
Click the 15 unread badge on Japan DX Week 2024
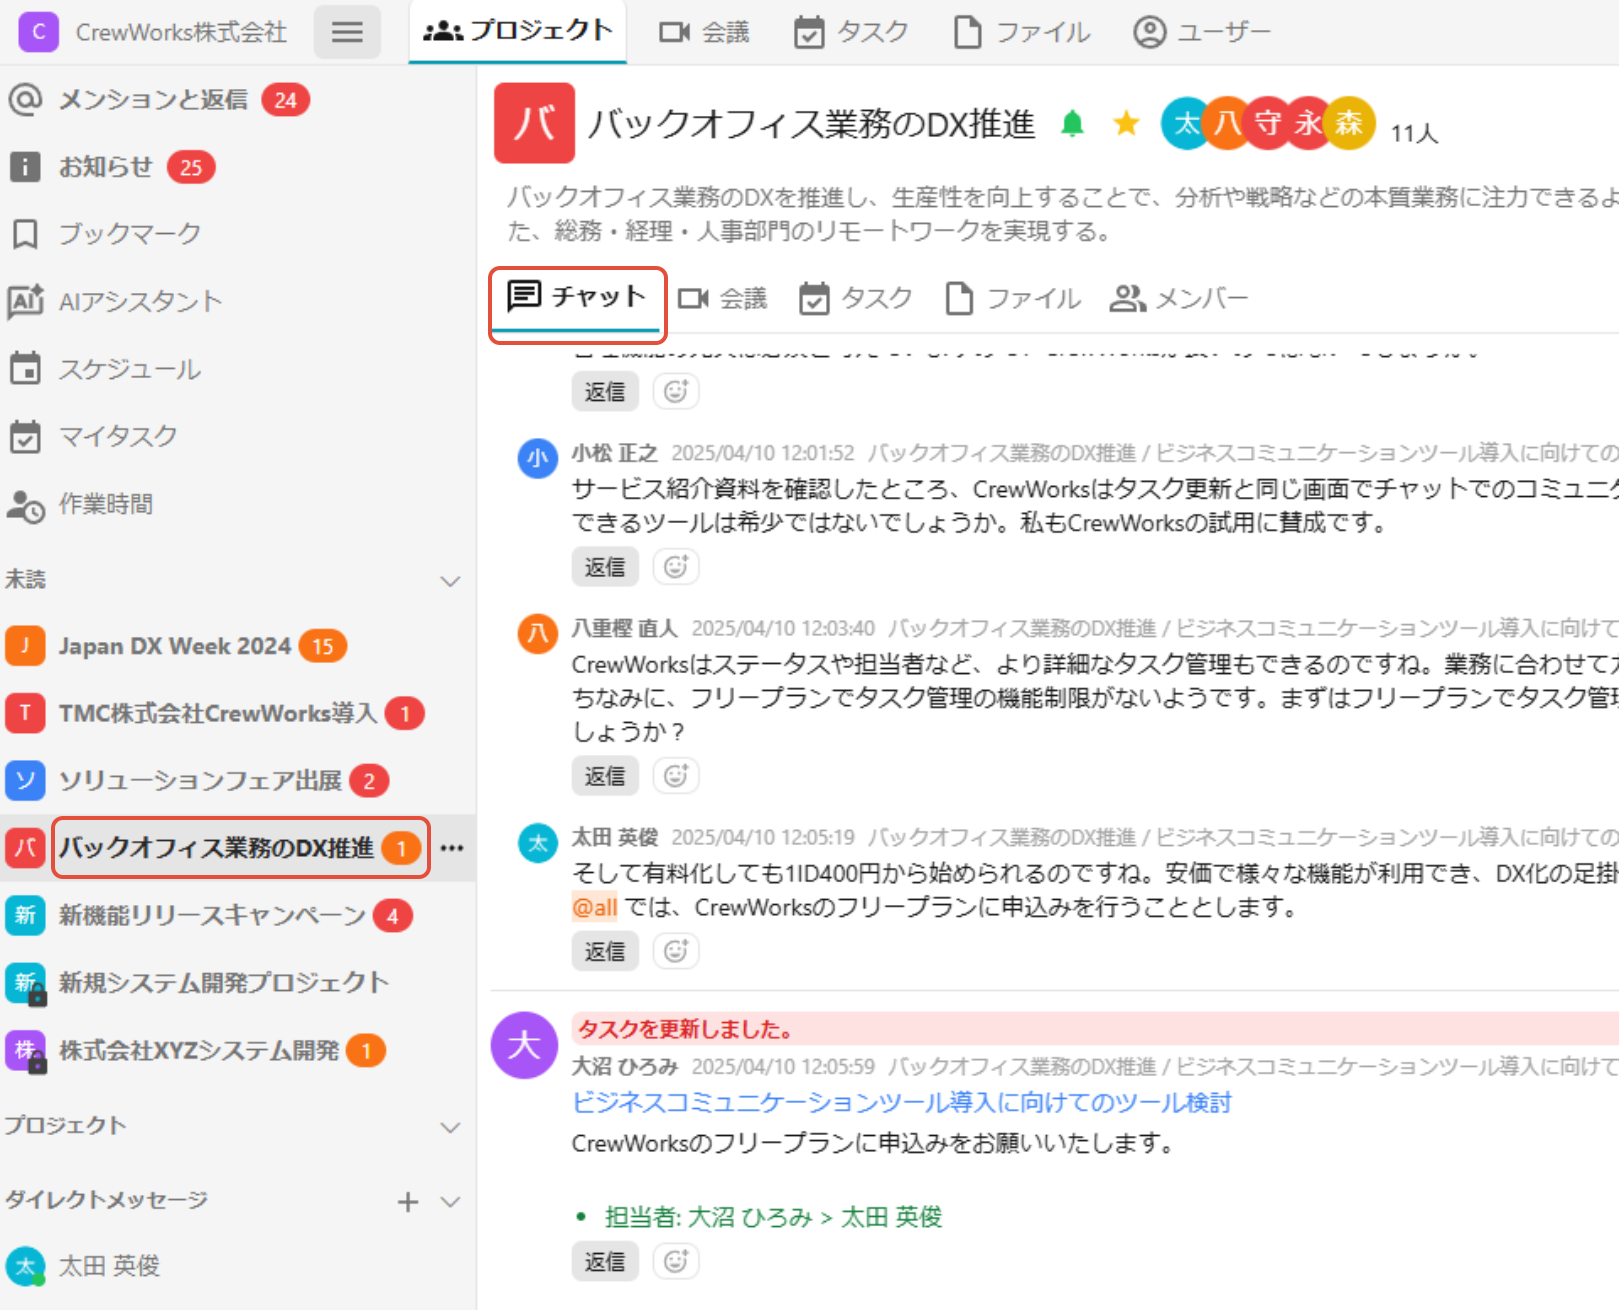coord(323,646)
